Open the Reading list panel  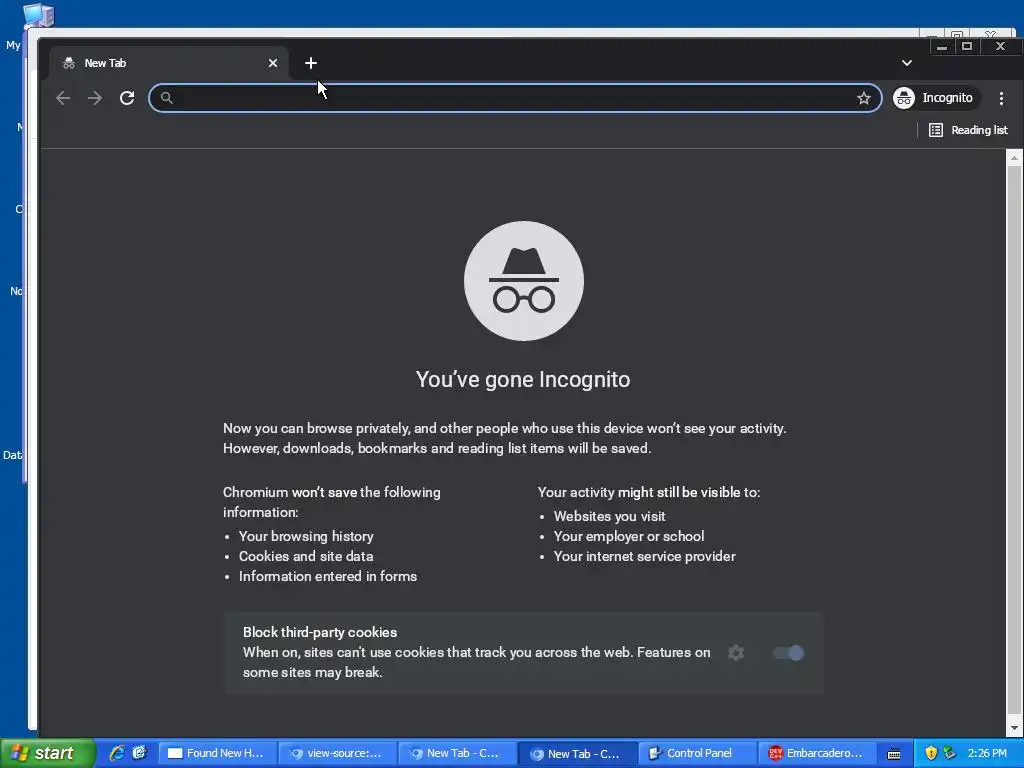968,130
